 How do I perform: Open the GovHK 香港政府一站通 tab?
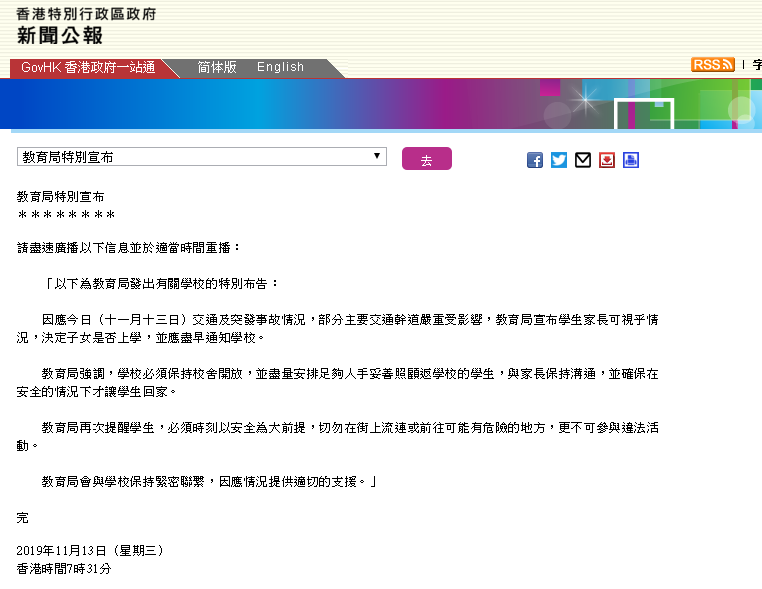coord(88,67)
